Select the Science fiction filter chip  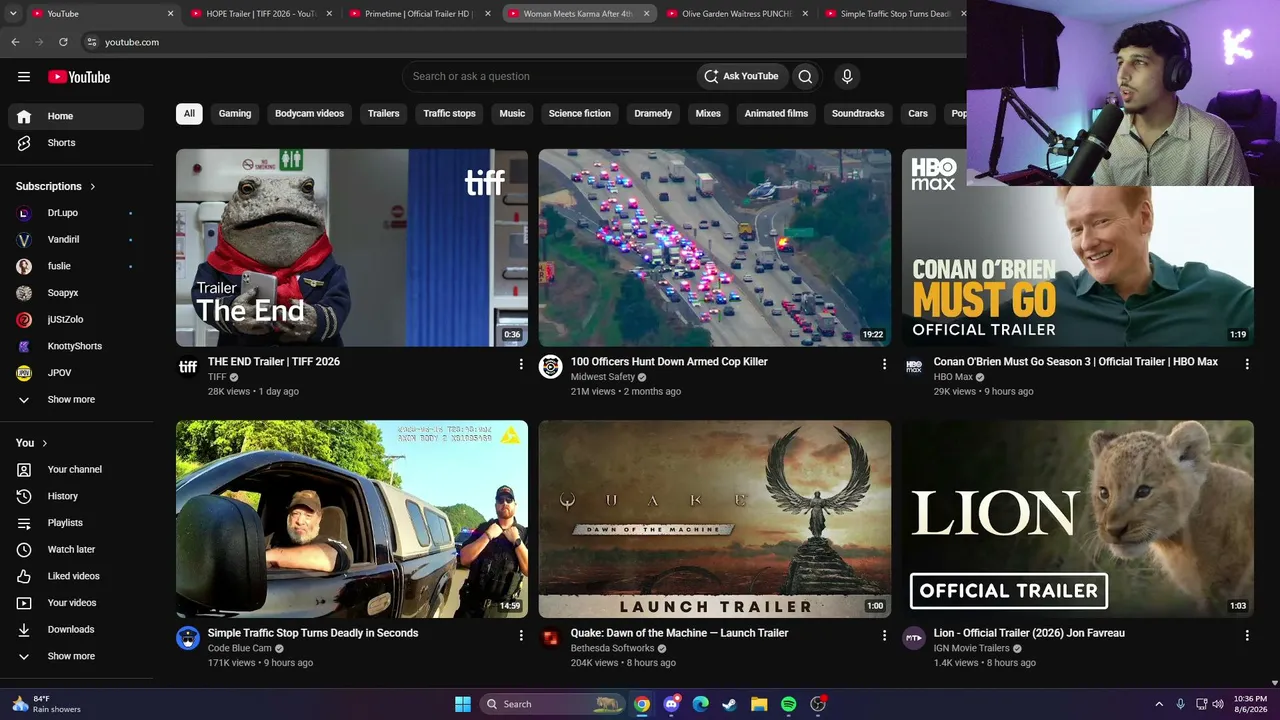click(579, 113)
